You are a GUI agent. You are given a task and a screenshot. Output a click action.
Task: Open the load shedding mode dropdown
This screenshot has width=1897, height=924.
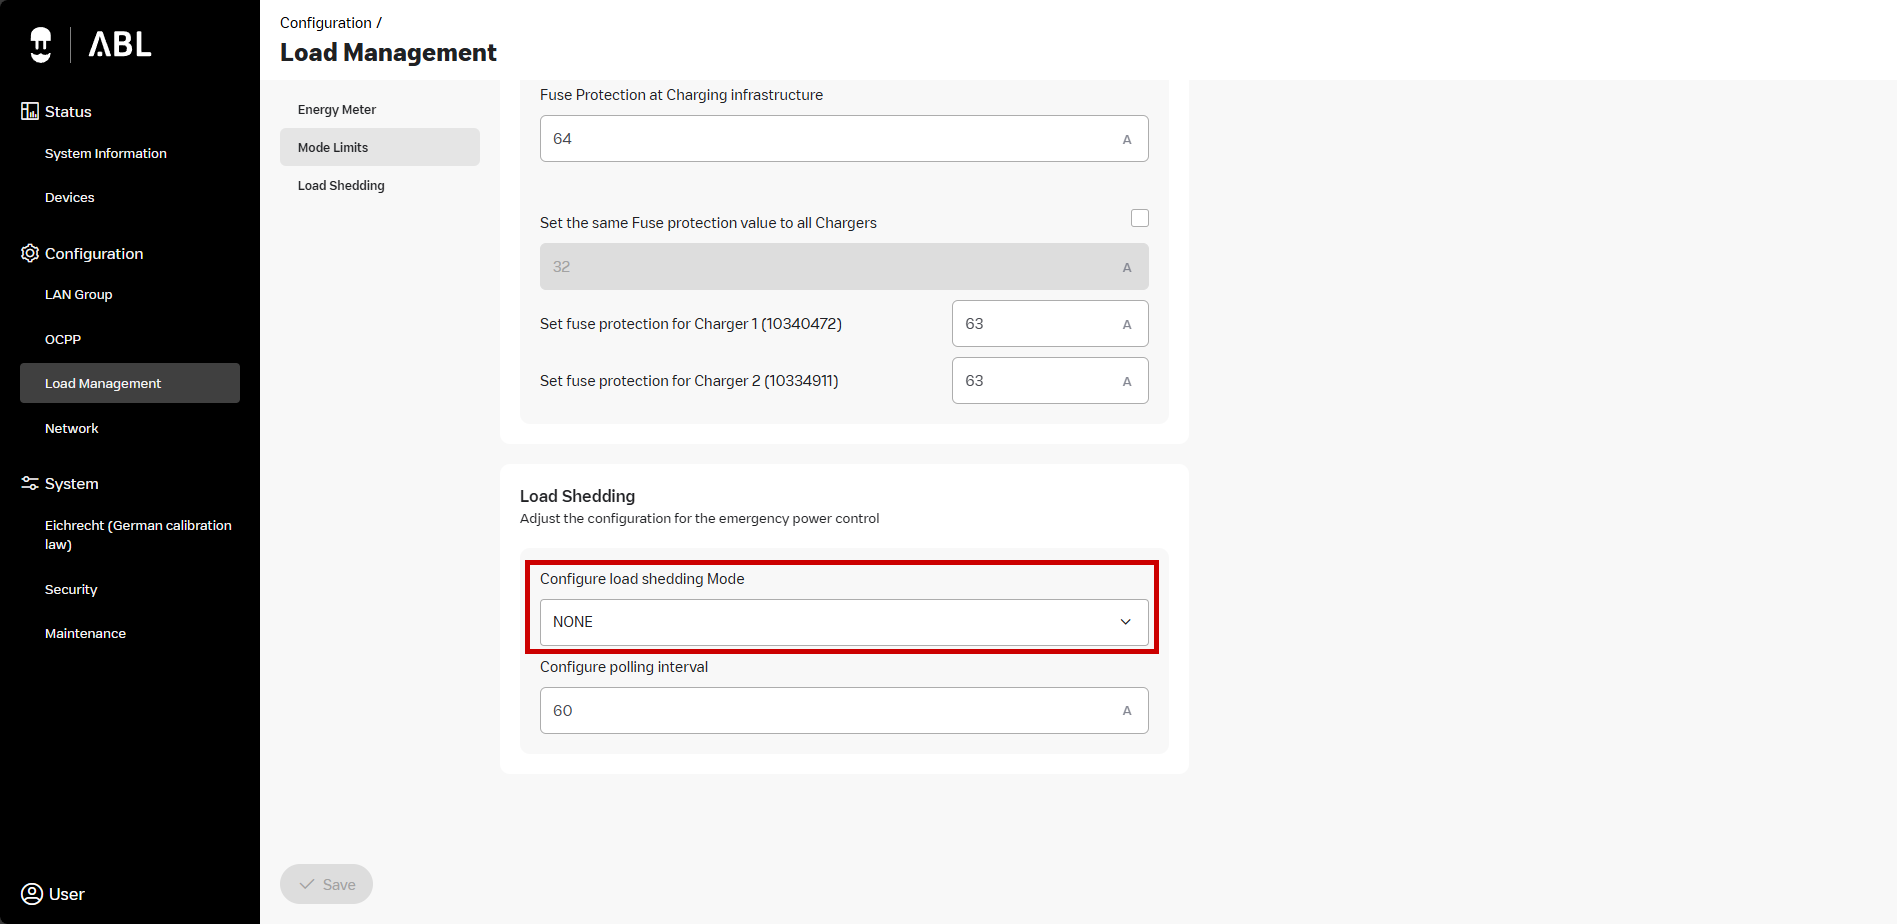coord(843,622)
